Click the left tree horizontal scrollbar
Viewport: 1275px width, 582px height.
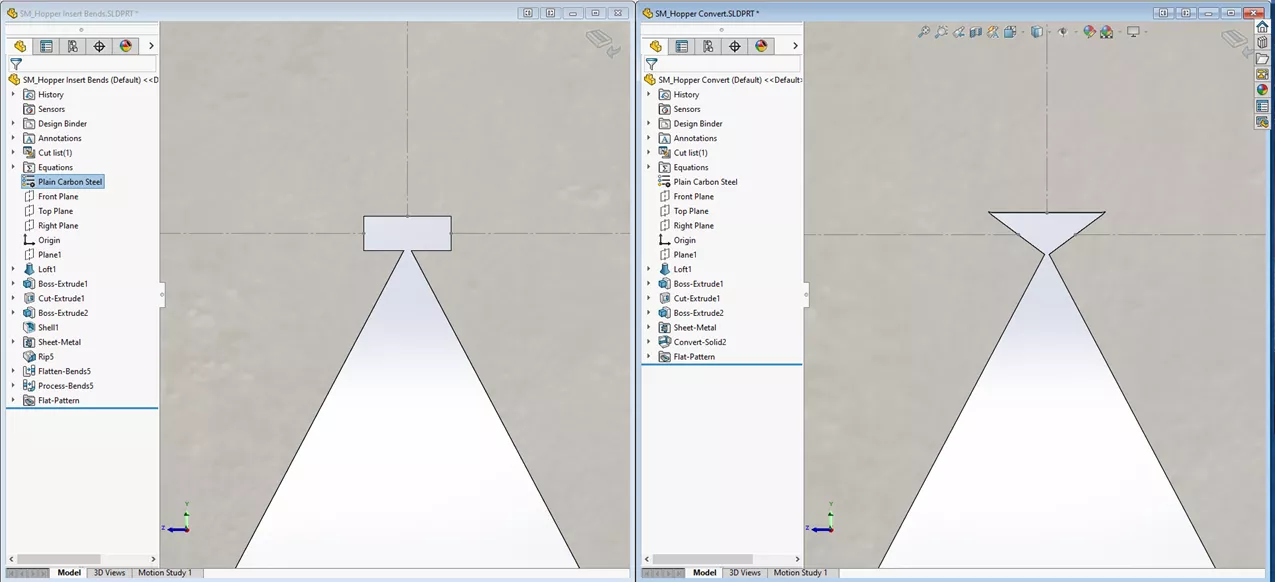pos(60,559)
